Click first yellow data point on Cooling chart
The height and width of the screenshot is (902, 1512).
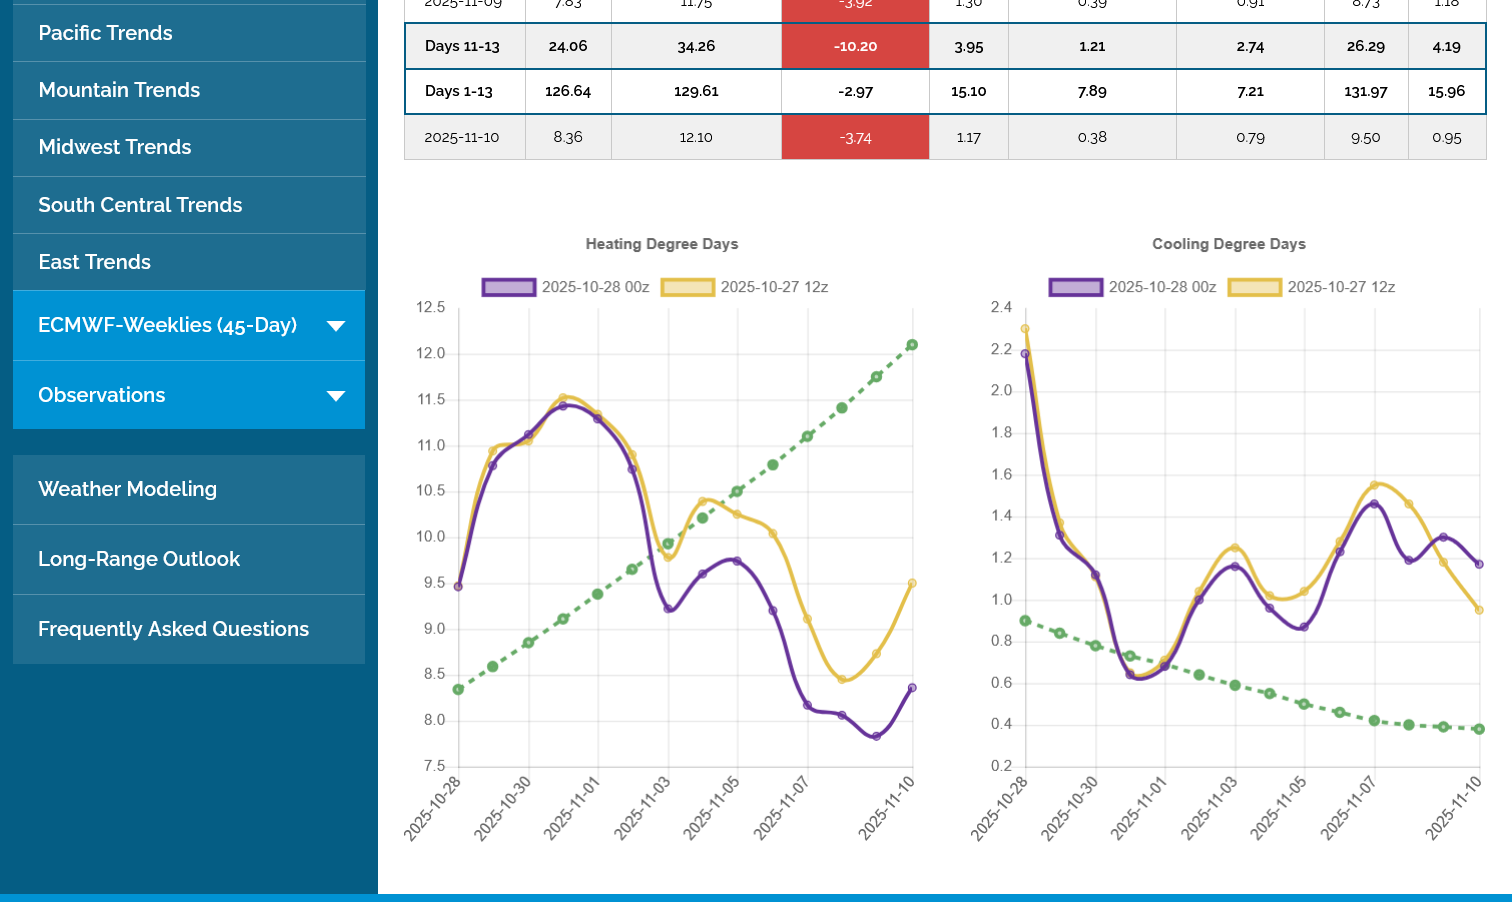(x=1025, y=329)
